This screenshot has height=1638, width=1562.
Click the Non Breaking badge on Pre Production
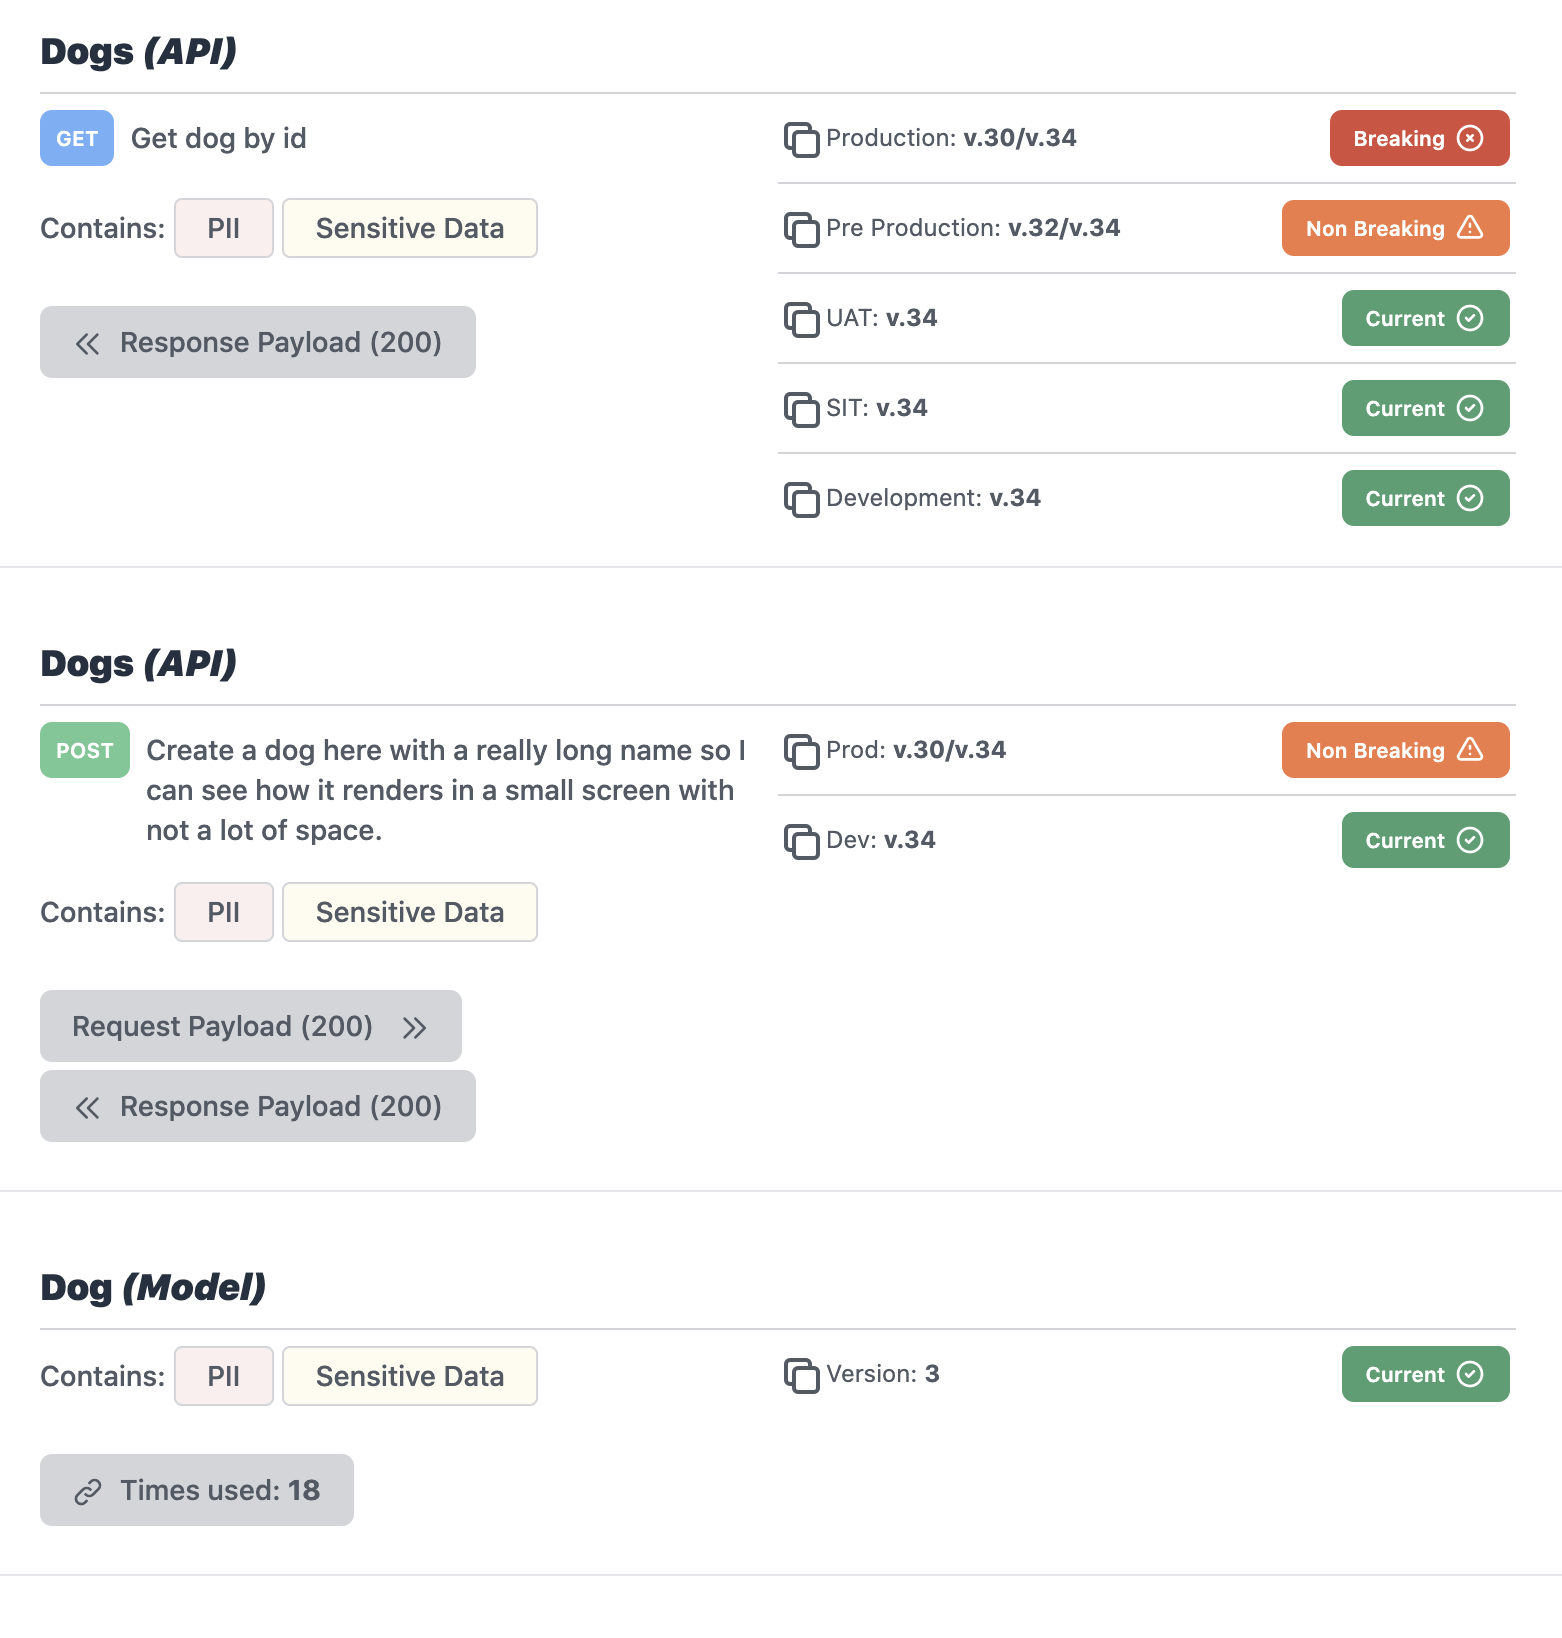(1395, 228)
